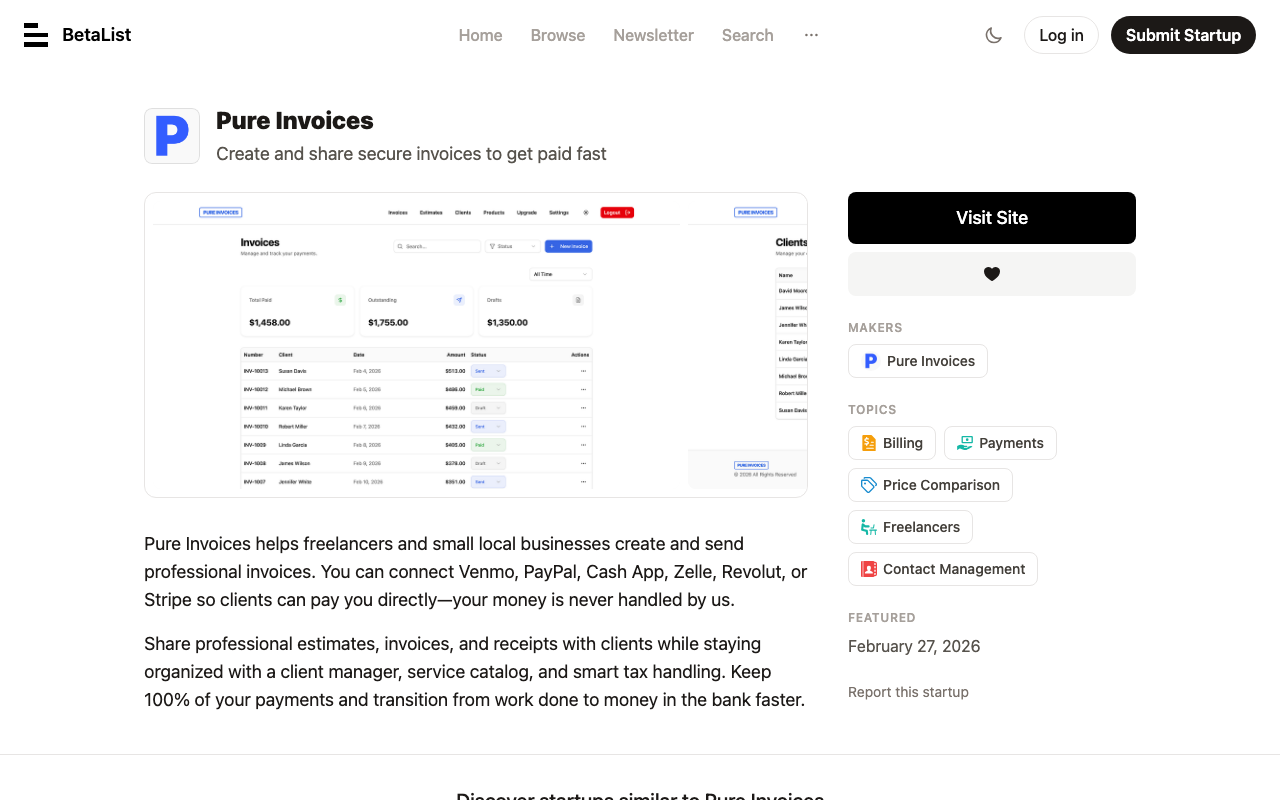Click the New Invoice button in screenshot
Screen dimensions: 1280x800
[x=568, y=246]
